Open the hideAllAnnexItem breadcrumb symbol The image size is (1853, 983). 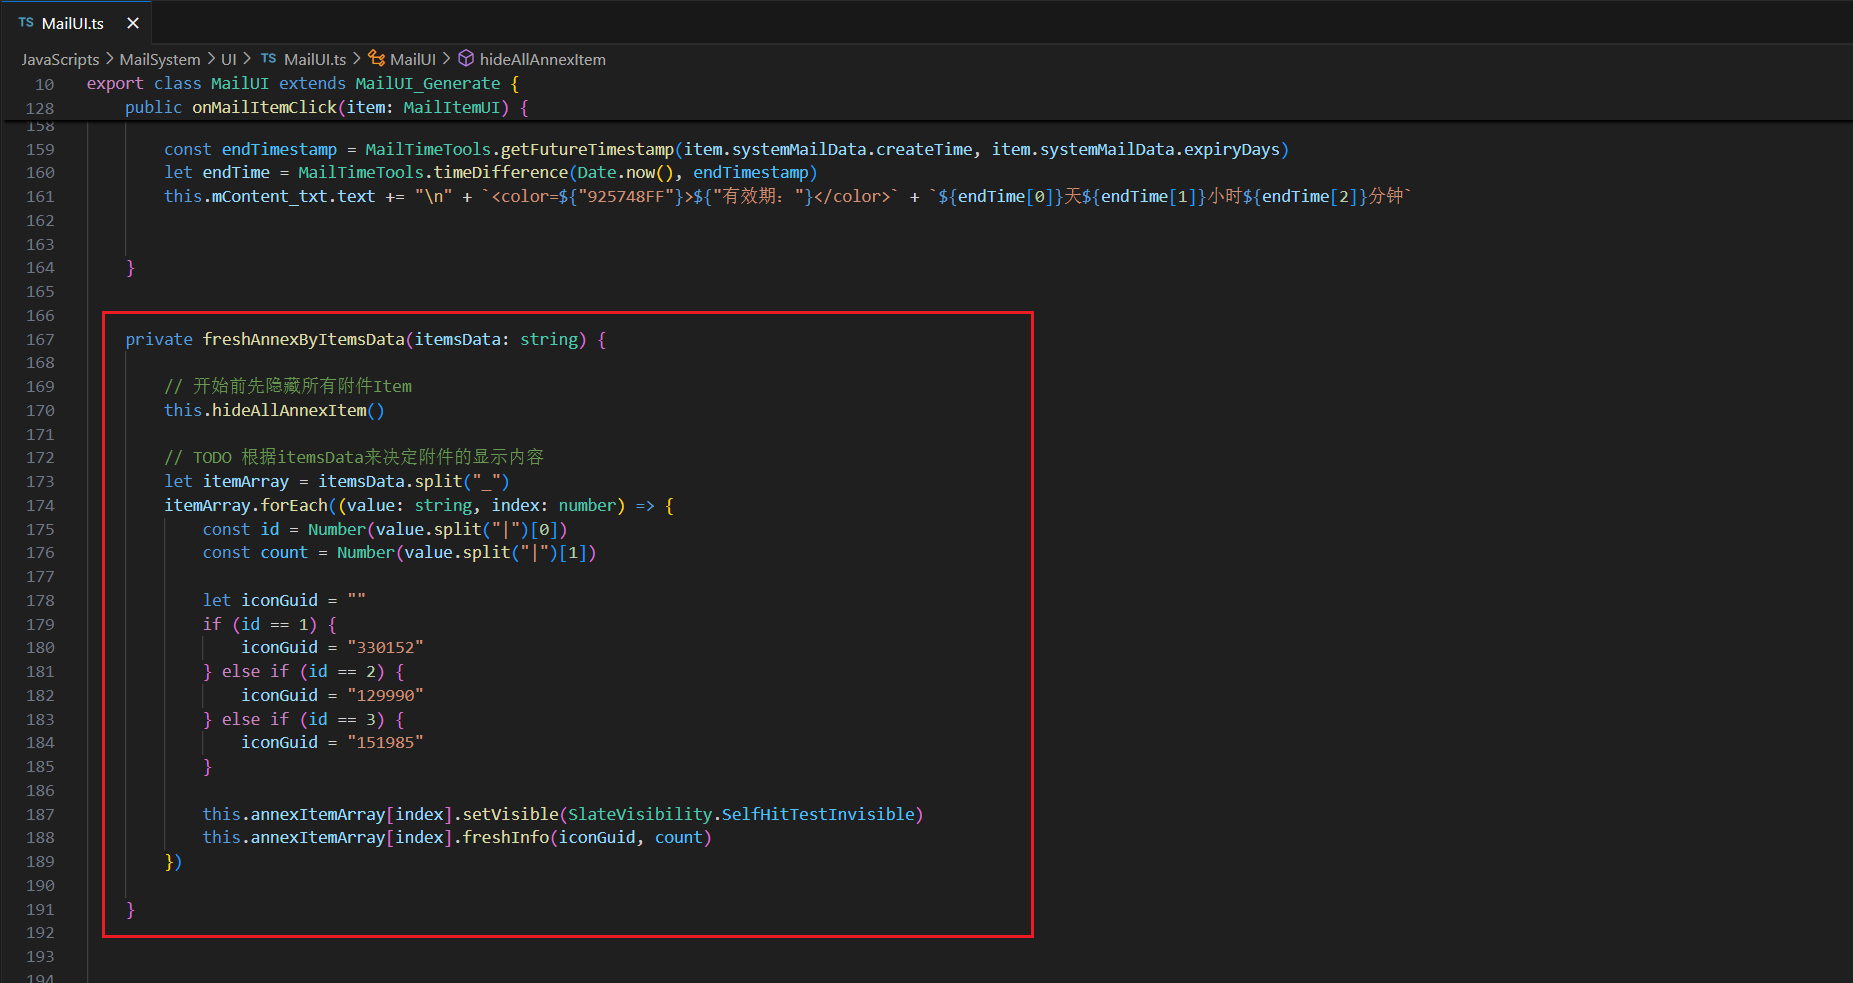tap(543, 59)
